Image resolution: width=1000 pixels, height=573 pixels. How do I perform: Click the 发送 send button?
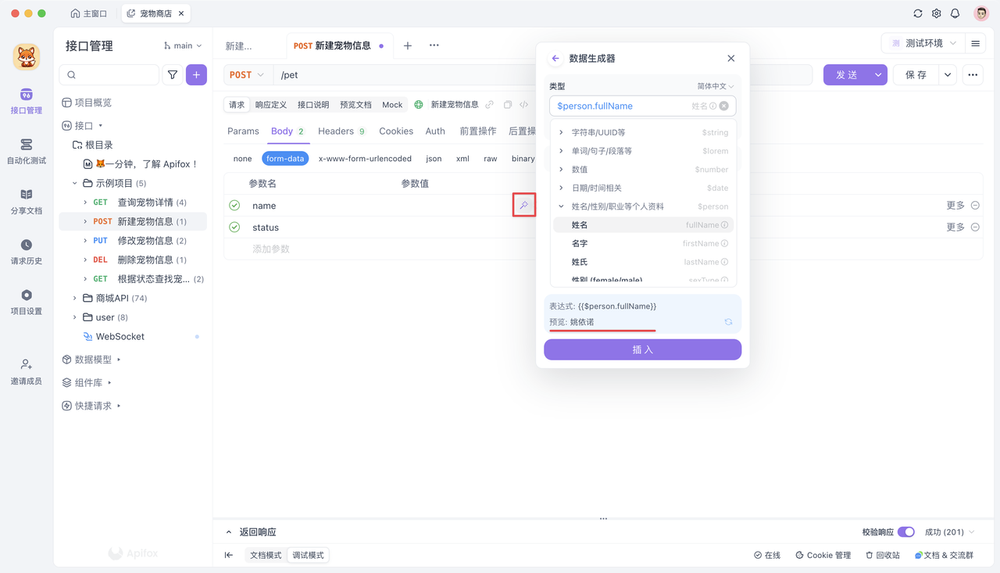point(845,75)
